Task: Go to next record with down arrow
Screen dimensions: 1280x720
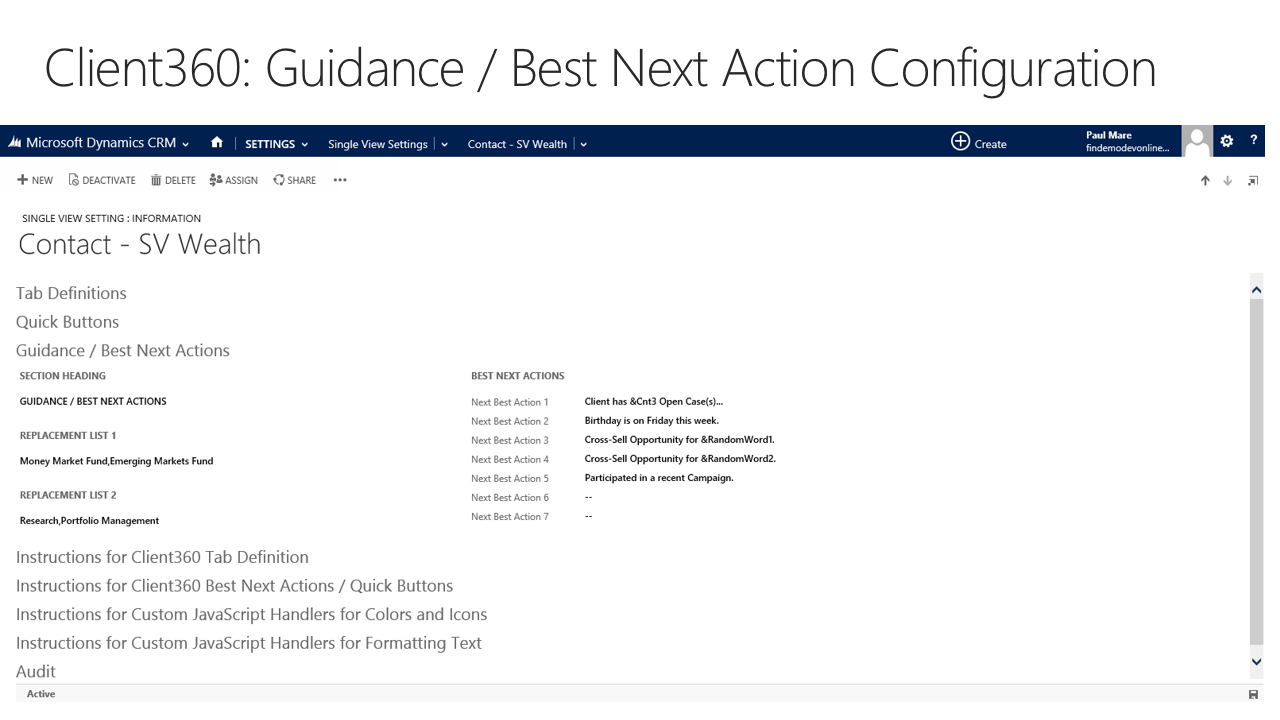Action: click(x=1228, y=181)
